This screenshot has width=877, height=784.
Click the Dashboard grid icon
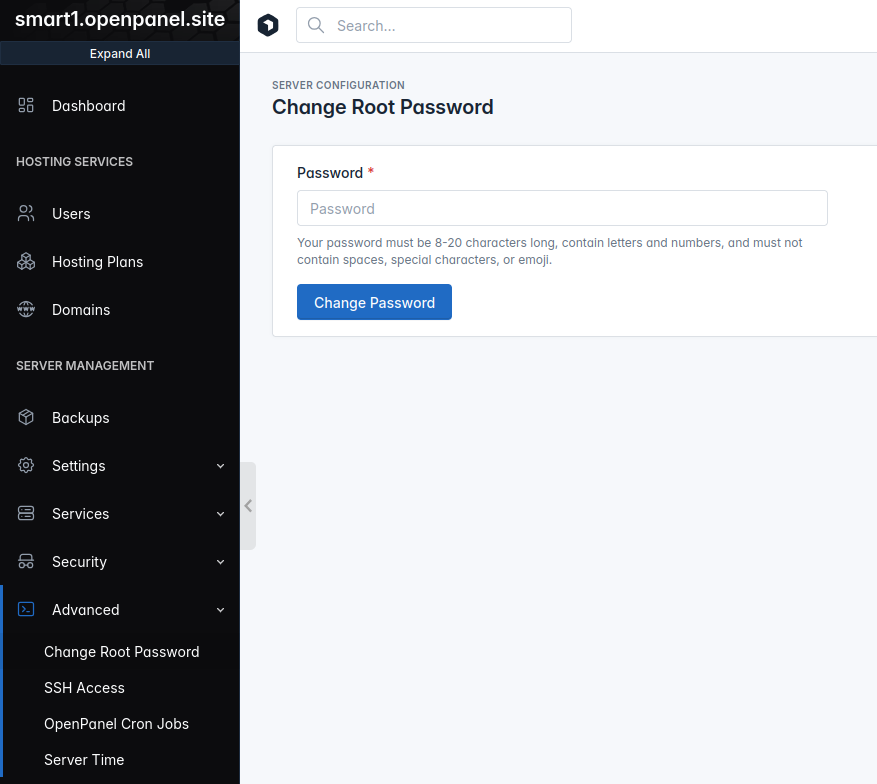pyautogui.click(x=26, y=105)
